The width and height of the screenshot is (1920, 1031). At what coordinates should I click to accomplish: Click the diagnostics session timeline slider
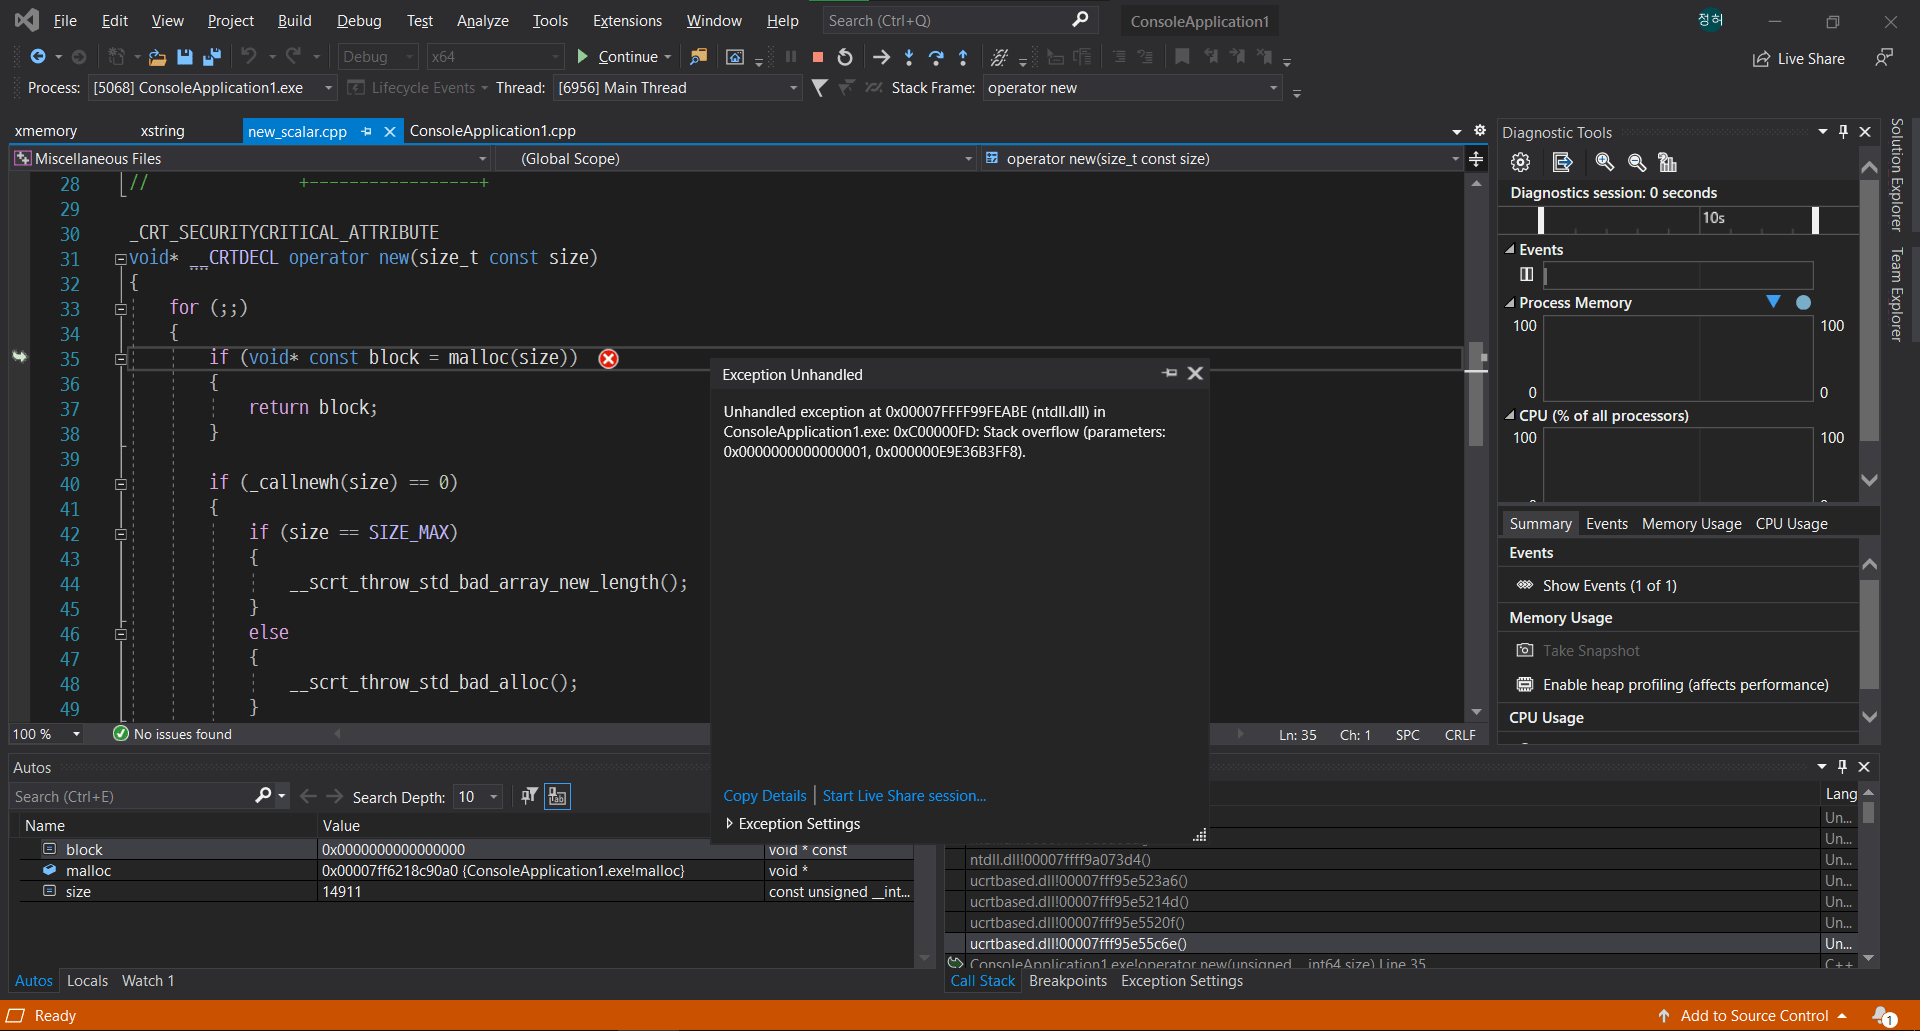pos(1543,220)
